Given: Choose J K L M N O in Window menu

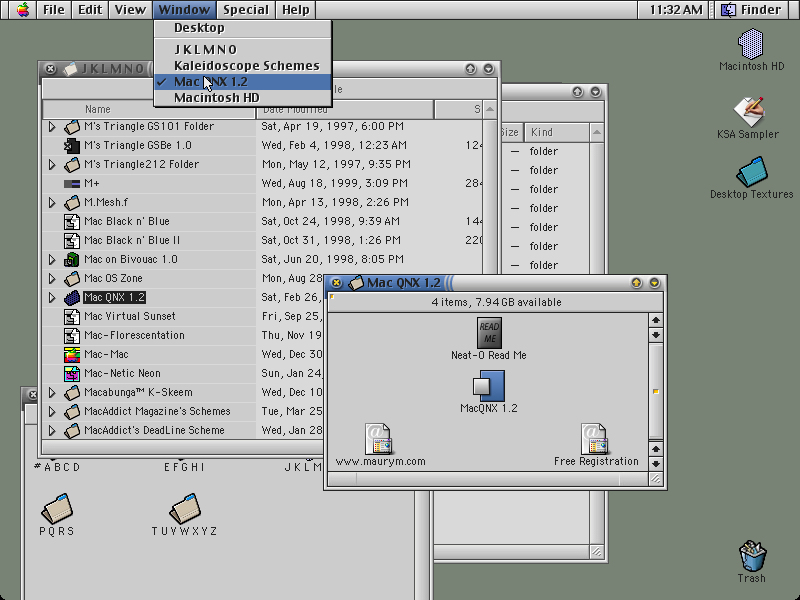Looking at the screenshot, I should (243, 49).
